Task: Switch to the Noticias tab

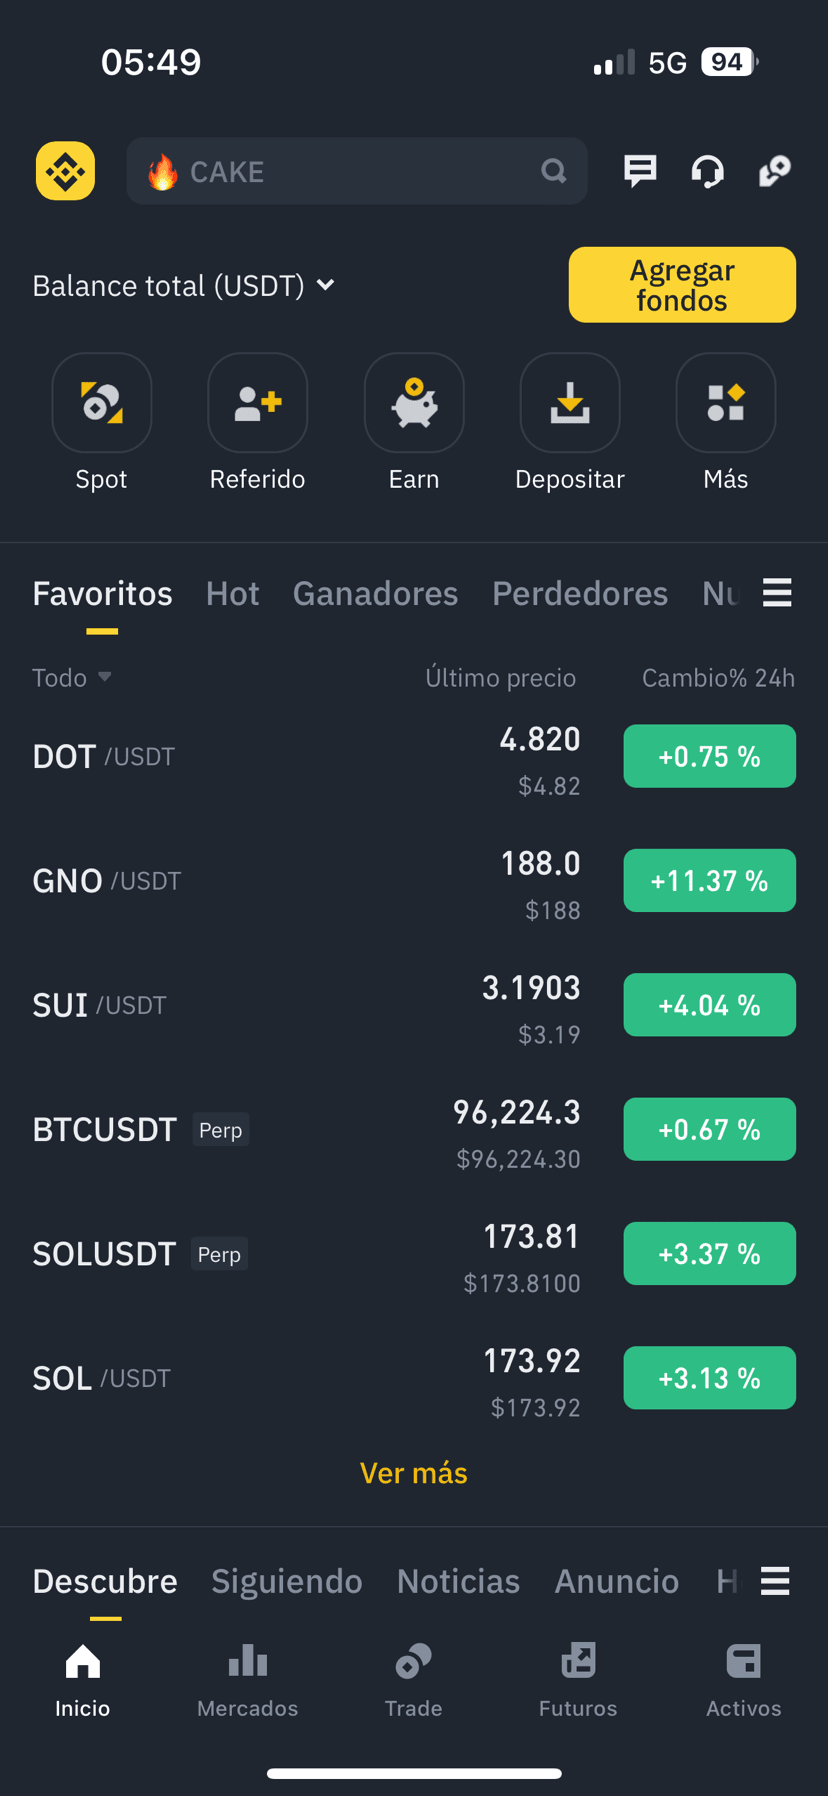Action: (x=458, y=1581)
